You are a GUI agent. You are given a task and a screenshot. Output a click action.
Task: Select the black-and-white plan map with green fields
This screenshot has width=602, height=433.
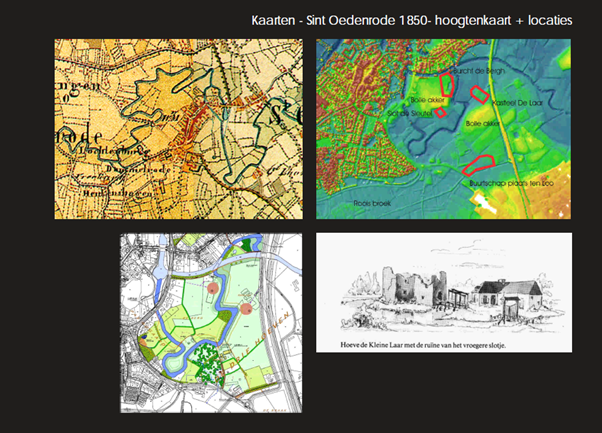211,323
